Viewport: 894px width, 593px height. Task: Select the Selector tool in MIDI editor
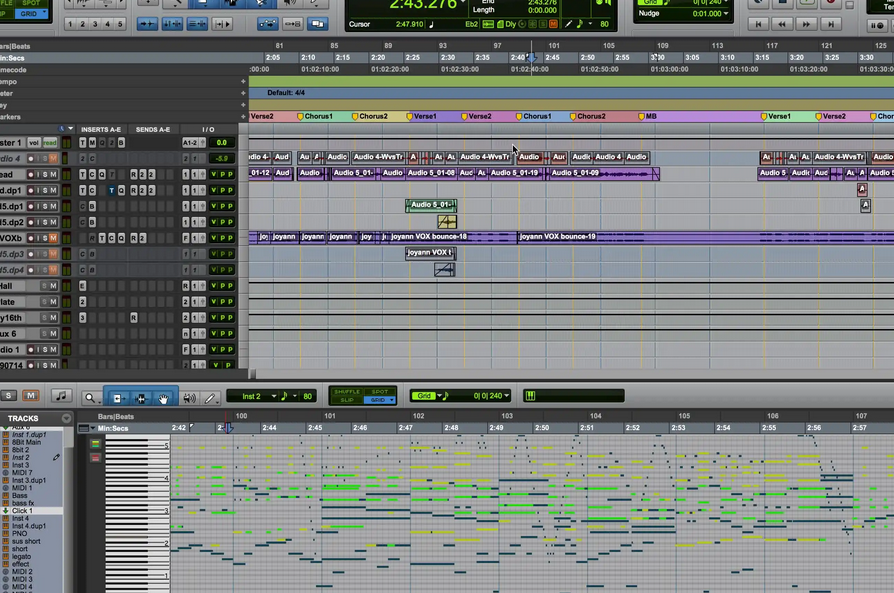(x=141, y=397)
